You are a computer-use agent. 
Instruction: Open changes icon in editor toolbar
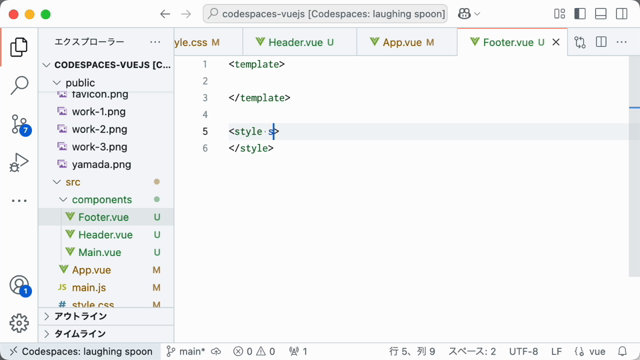580,42
